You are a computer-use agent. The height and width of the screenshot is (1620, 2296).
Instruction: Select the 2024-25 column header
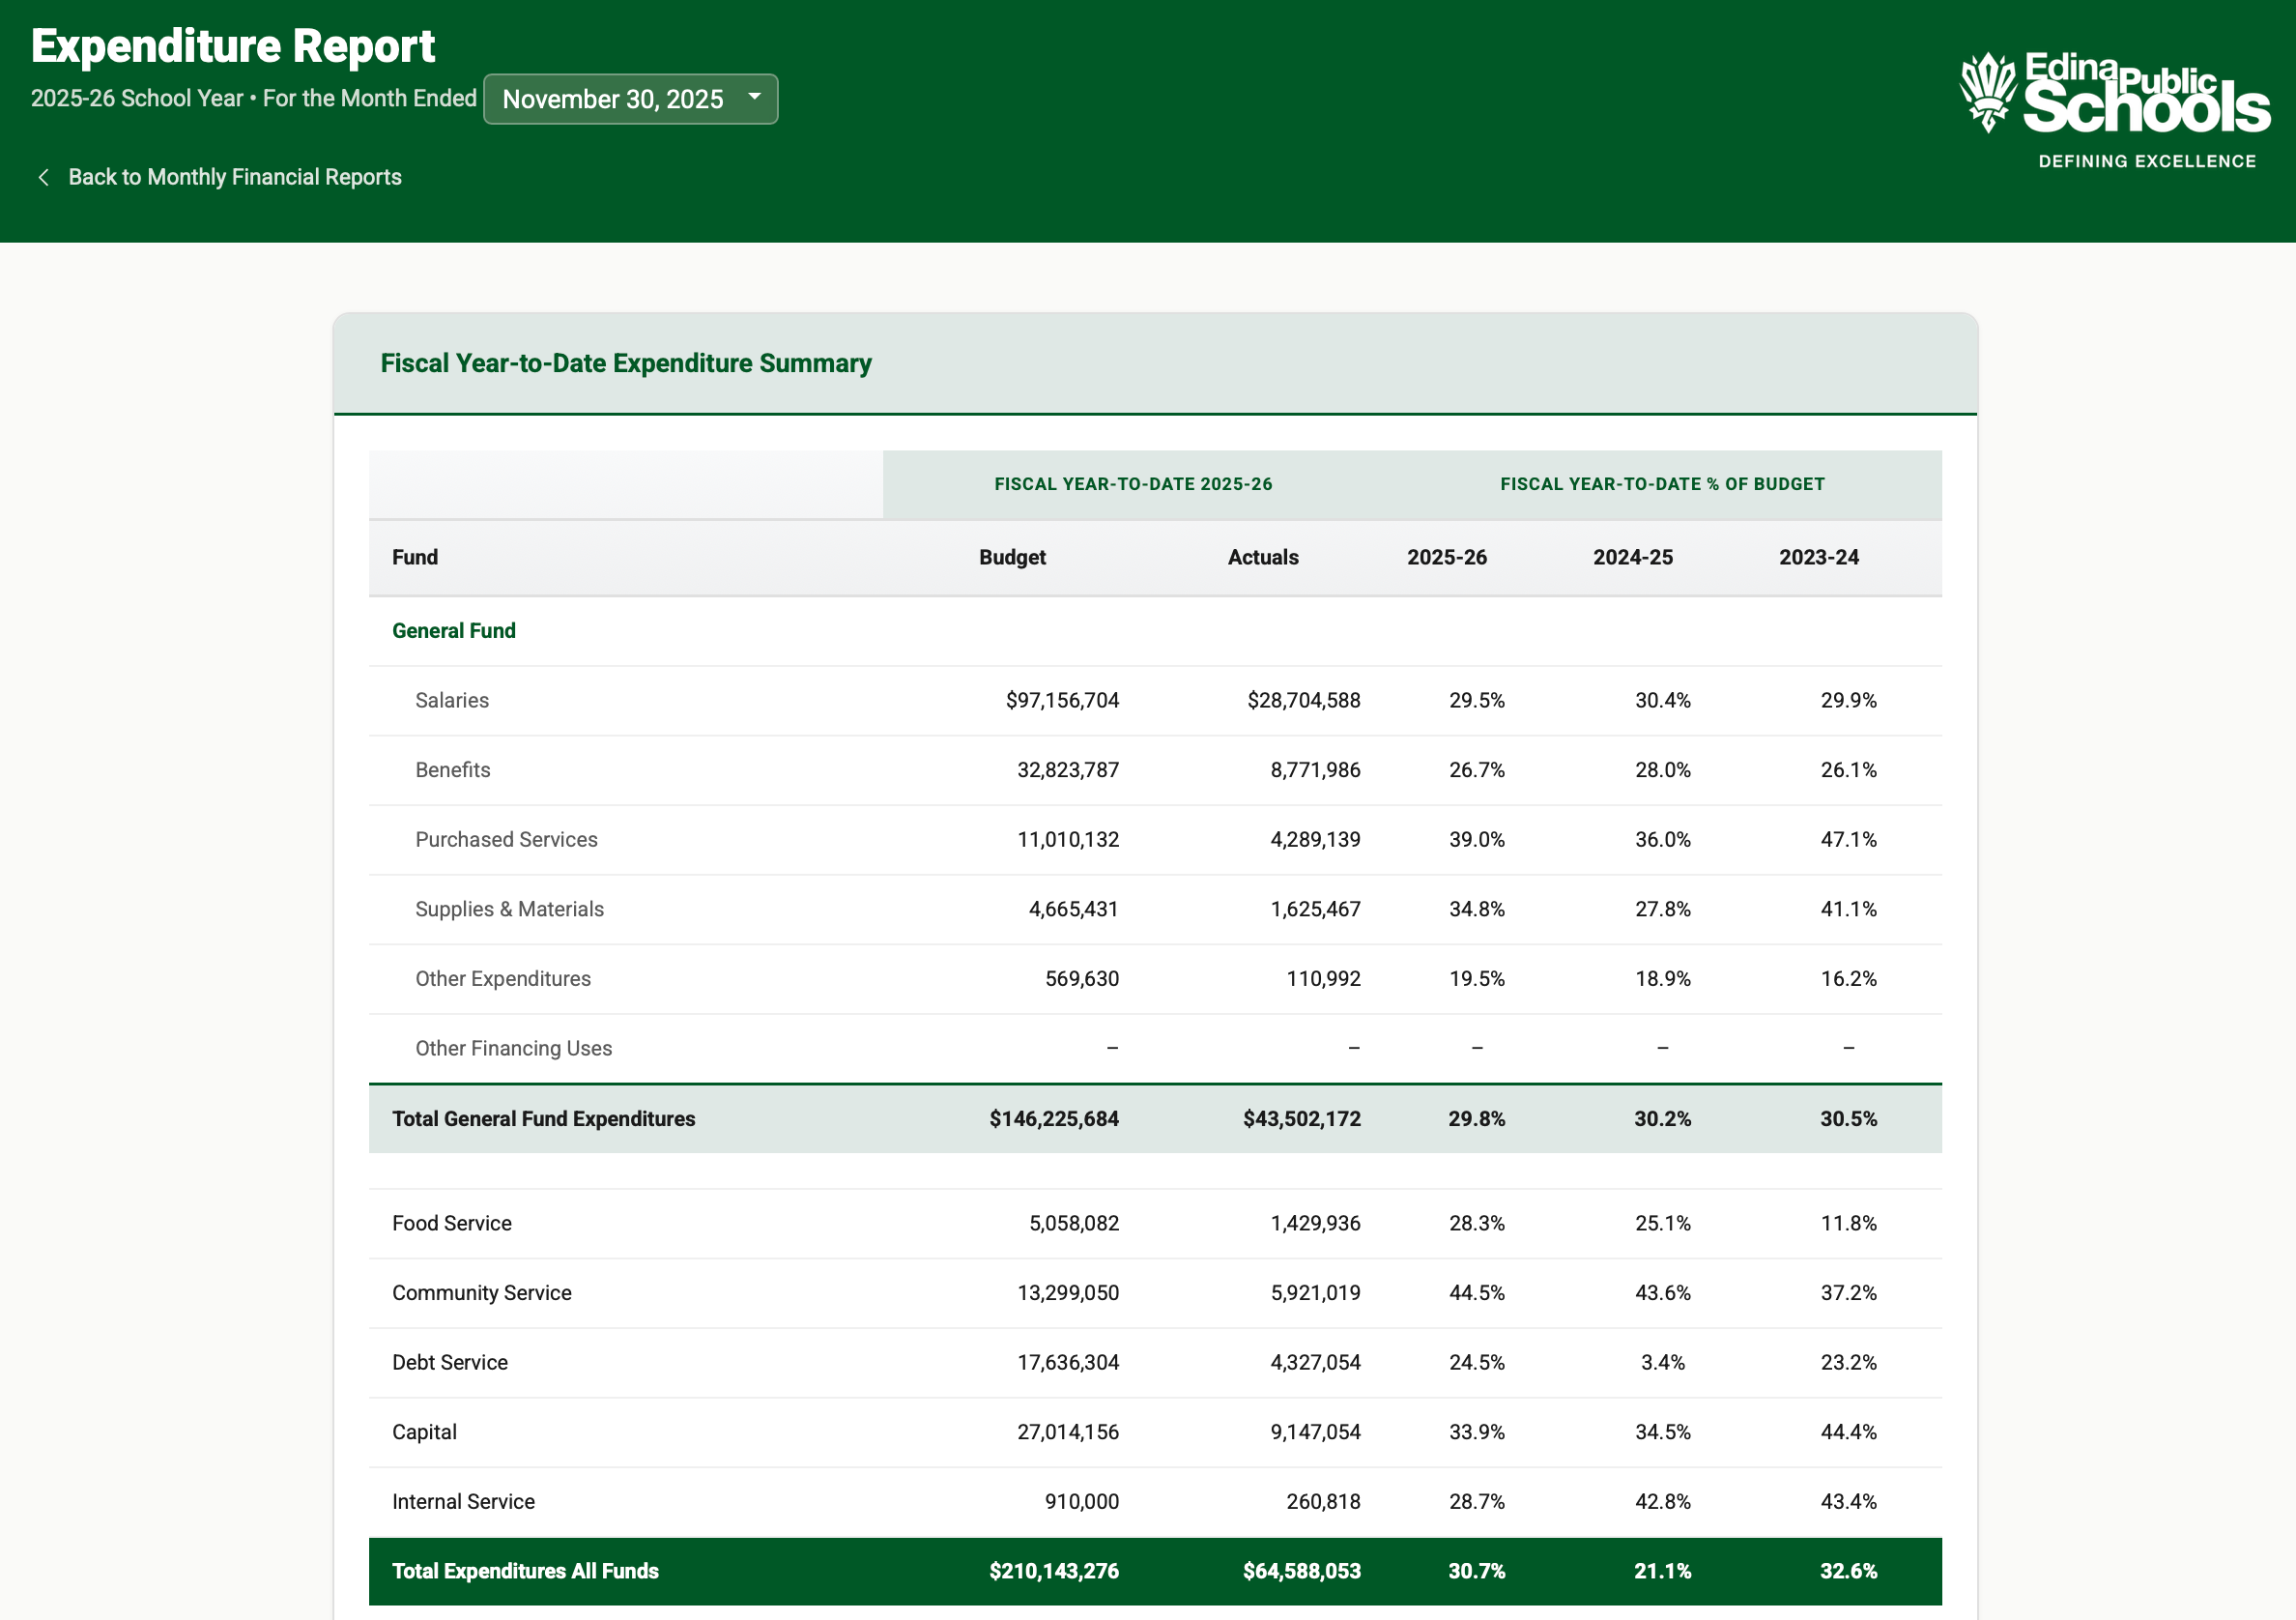(x=1632, y=557)
